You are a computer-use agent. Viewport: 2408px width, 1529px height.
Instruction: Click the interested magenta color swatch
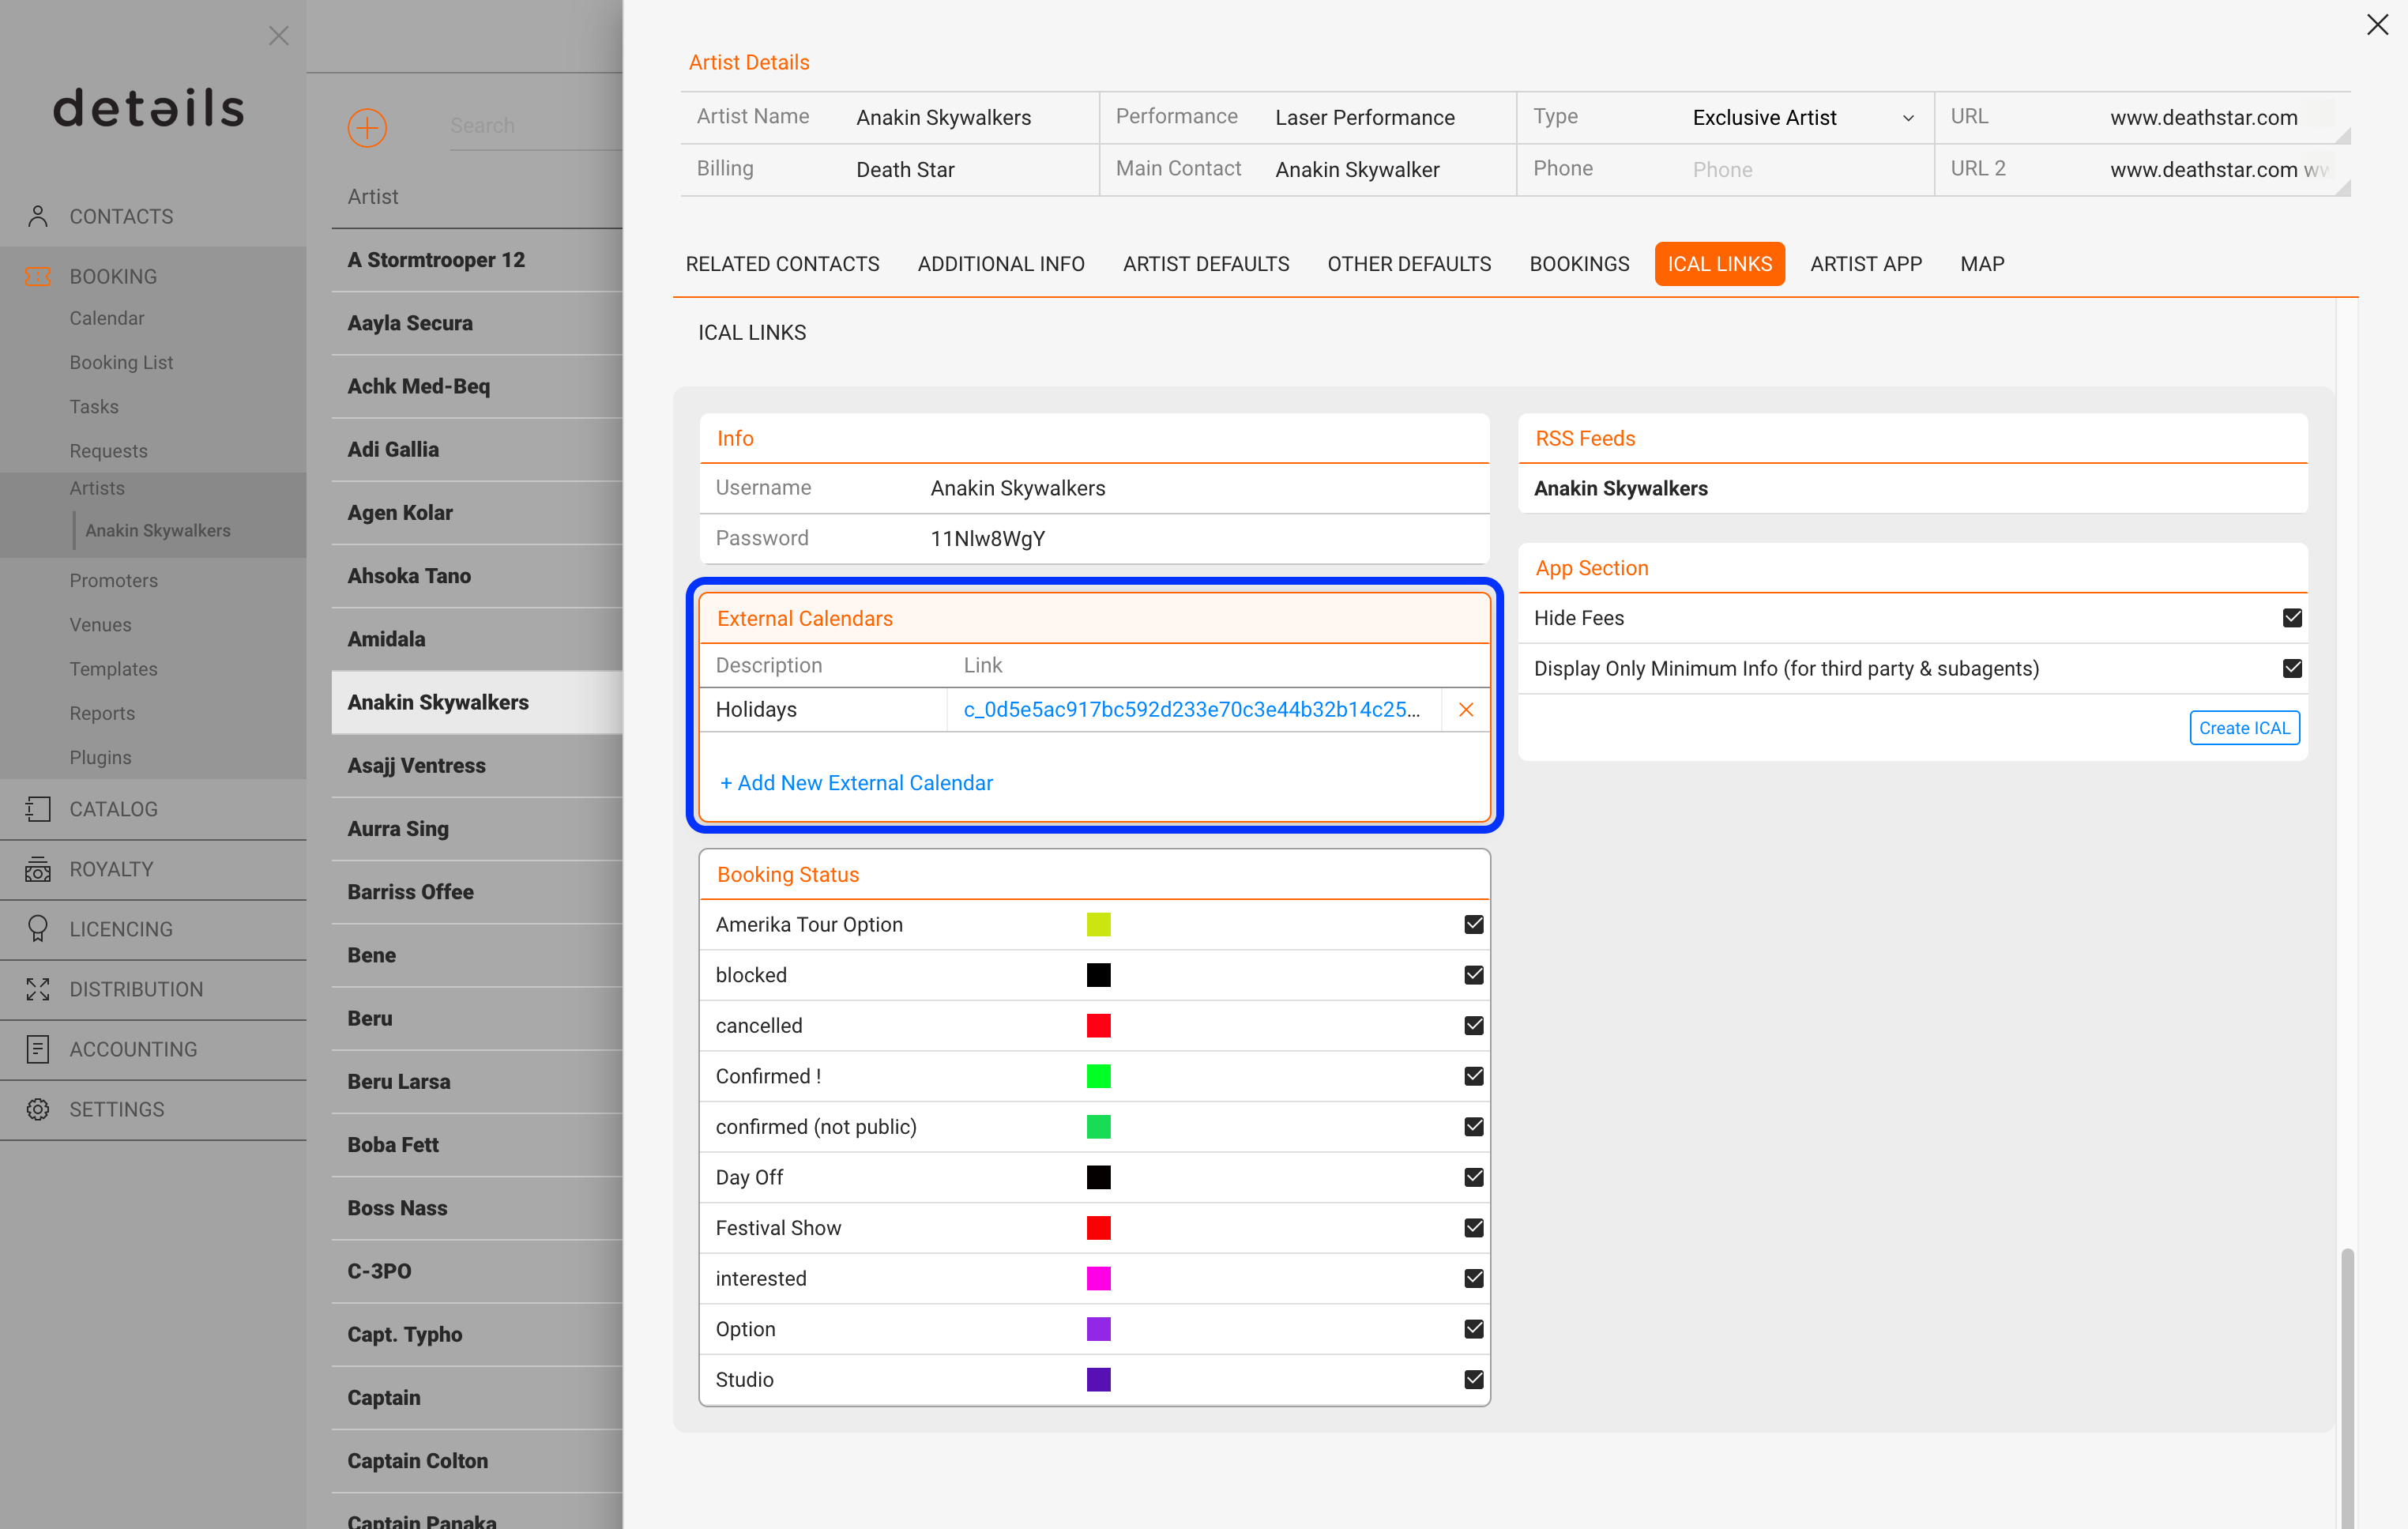1098,1278
